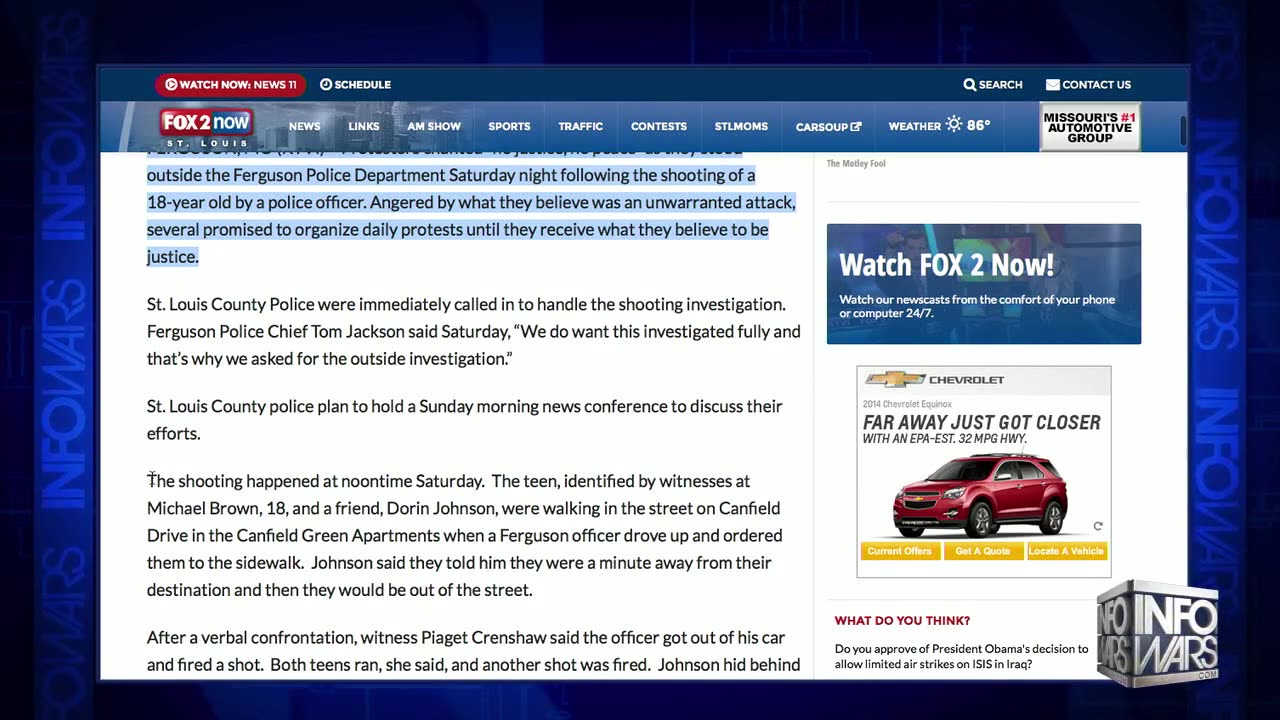Click the Schedule link
The width and height of the screenshot is (1280, 720).
pos(355,85)
